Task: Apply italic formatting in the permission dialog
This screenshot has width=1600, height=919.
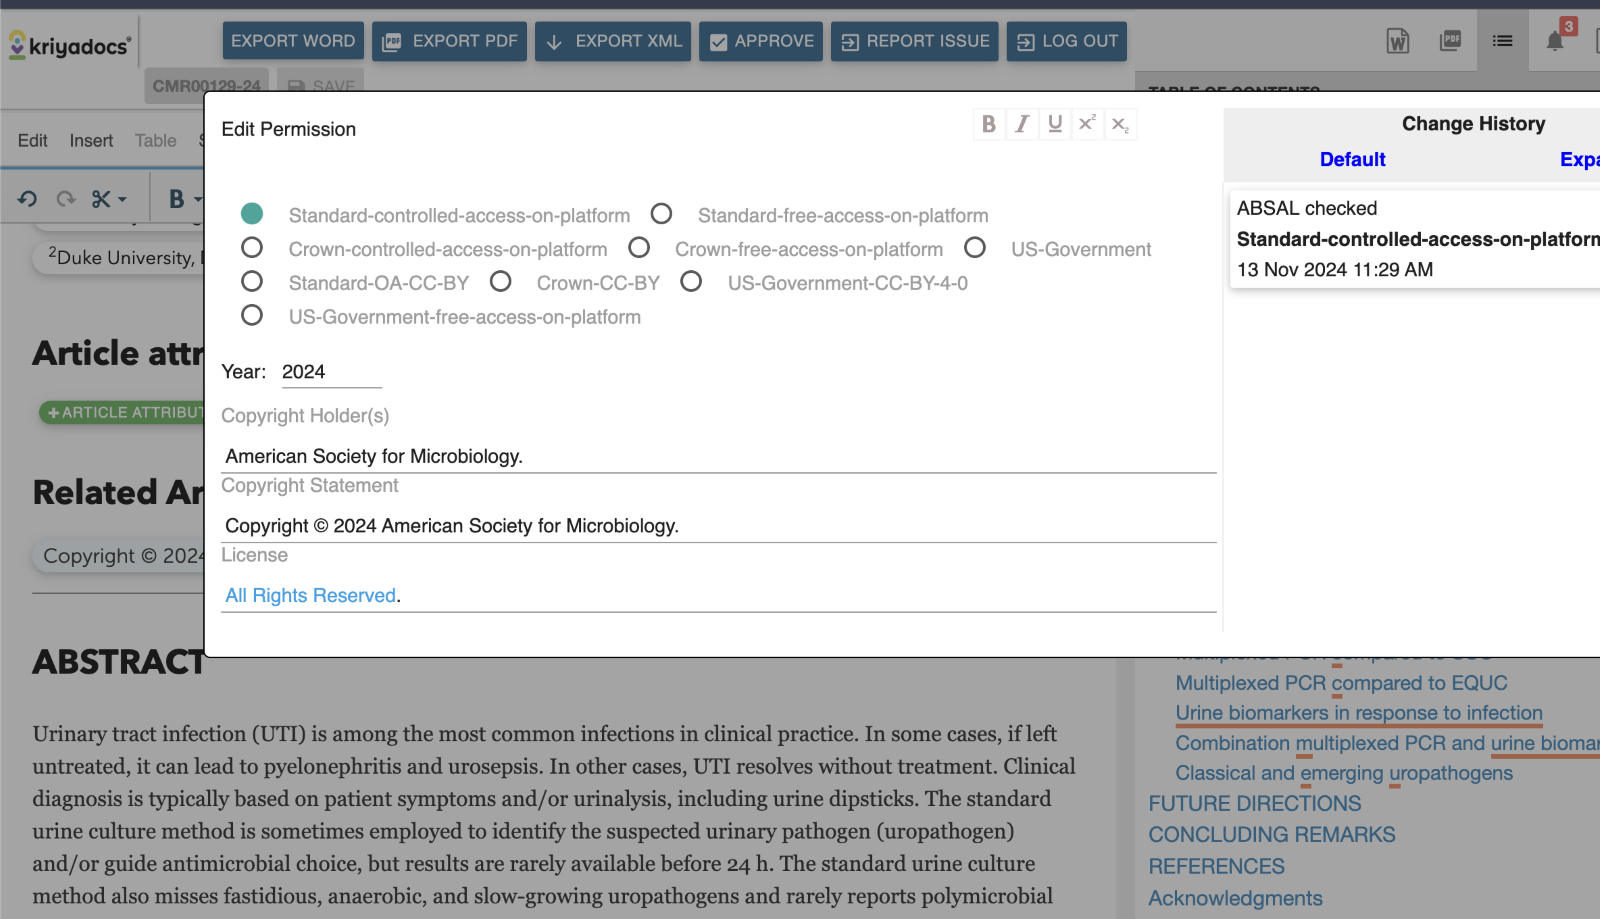Action: (x=1021, y=124)
